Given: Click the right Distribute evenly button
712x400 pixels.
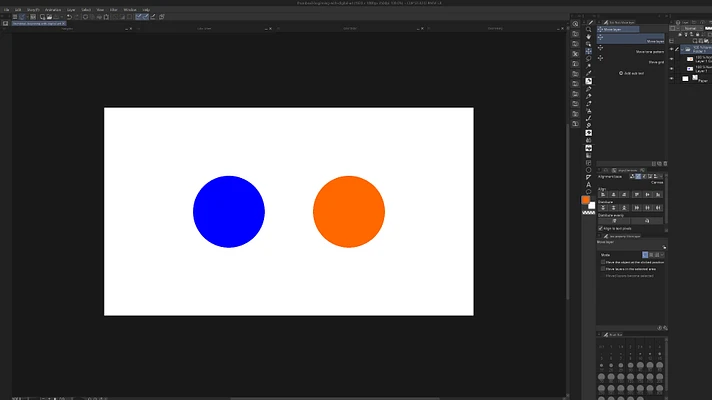Looking at the screenshot, I should tap(647, 221).
